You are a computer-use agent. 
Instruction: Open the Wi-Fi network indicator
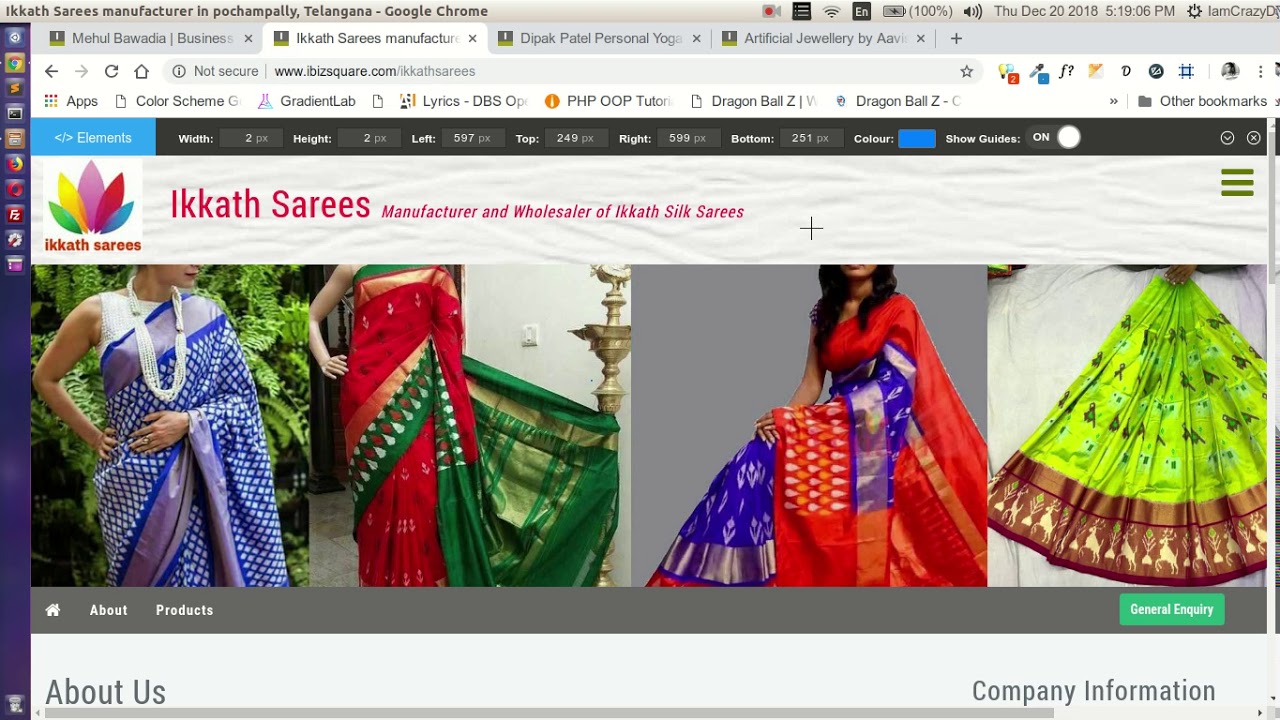[832, 11]
